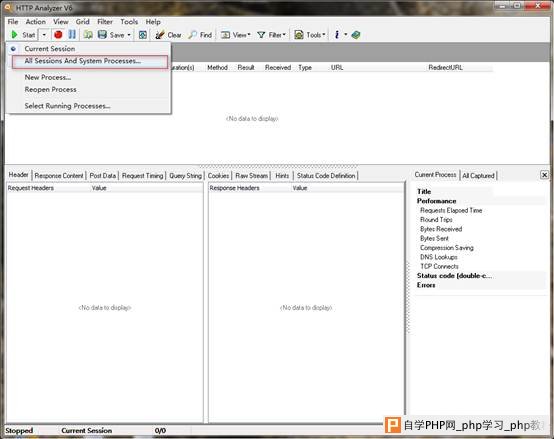The image size is (554, 439).
Task: Open the Tools menu in menu bar
Action: (x=129, y=22)
